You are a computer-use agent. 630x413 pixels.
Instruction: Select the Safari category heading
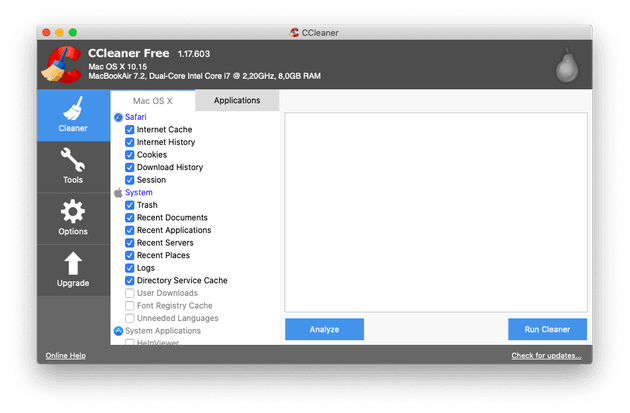tap(135, 117)
